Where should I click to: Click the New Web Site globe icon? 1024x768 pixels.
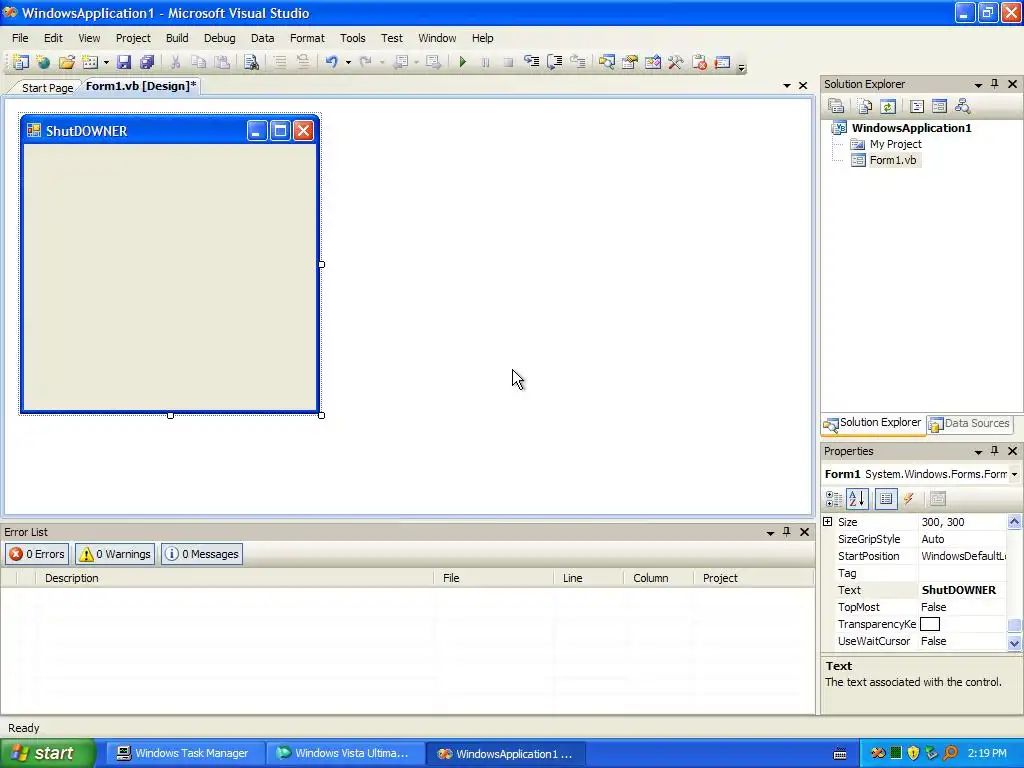click(43, 62)
